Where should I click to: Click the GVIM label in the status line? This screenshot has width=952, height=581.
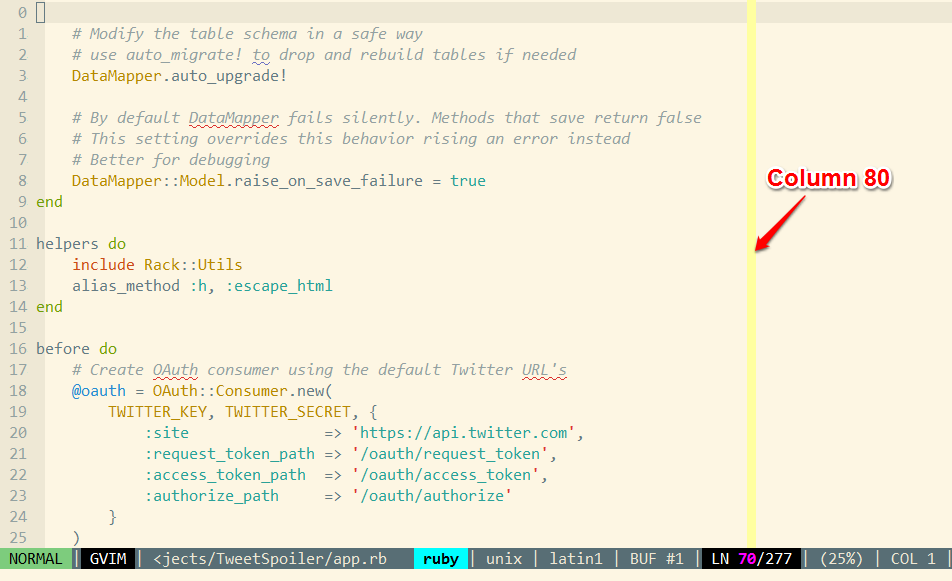[x=107, y=559]
